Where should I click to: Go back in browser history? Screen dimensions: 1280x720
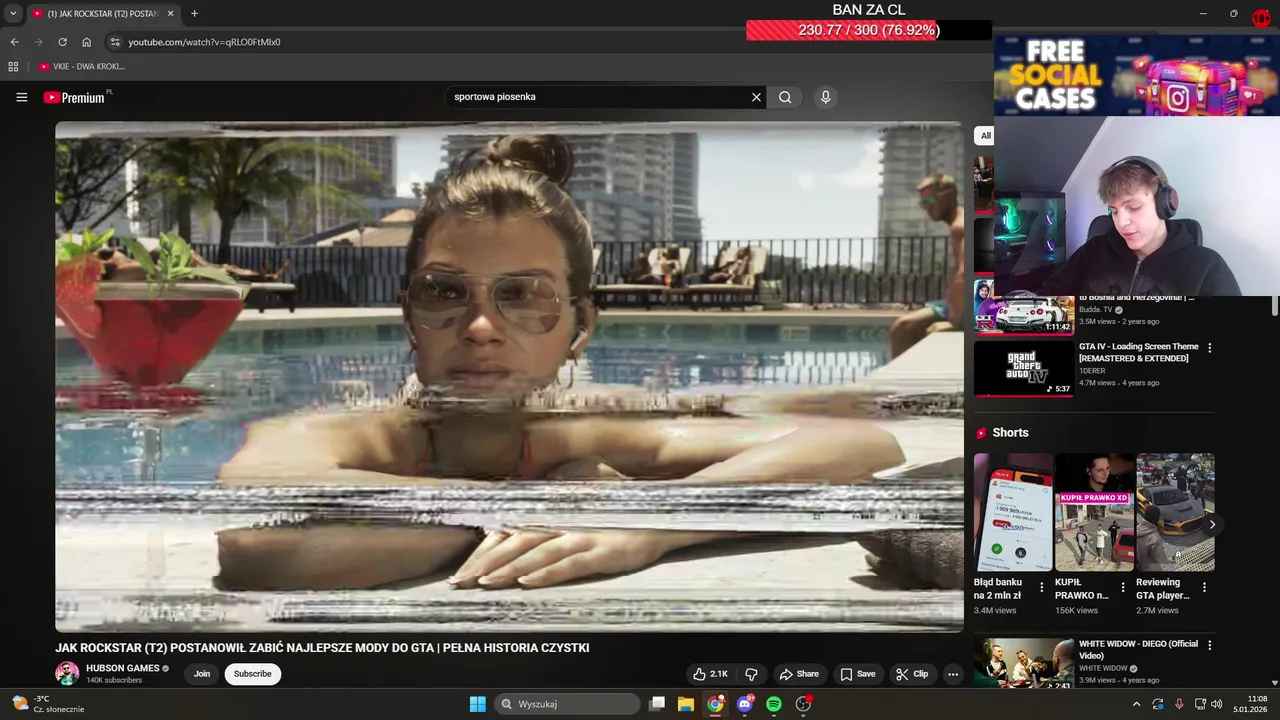[14, 42]
